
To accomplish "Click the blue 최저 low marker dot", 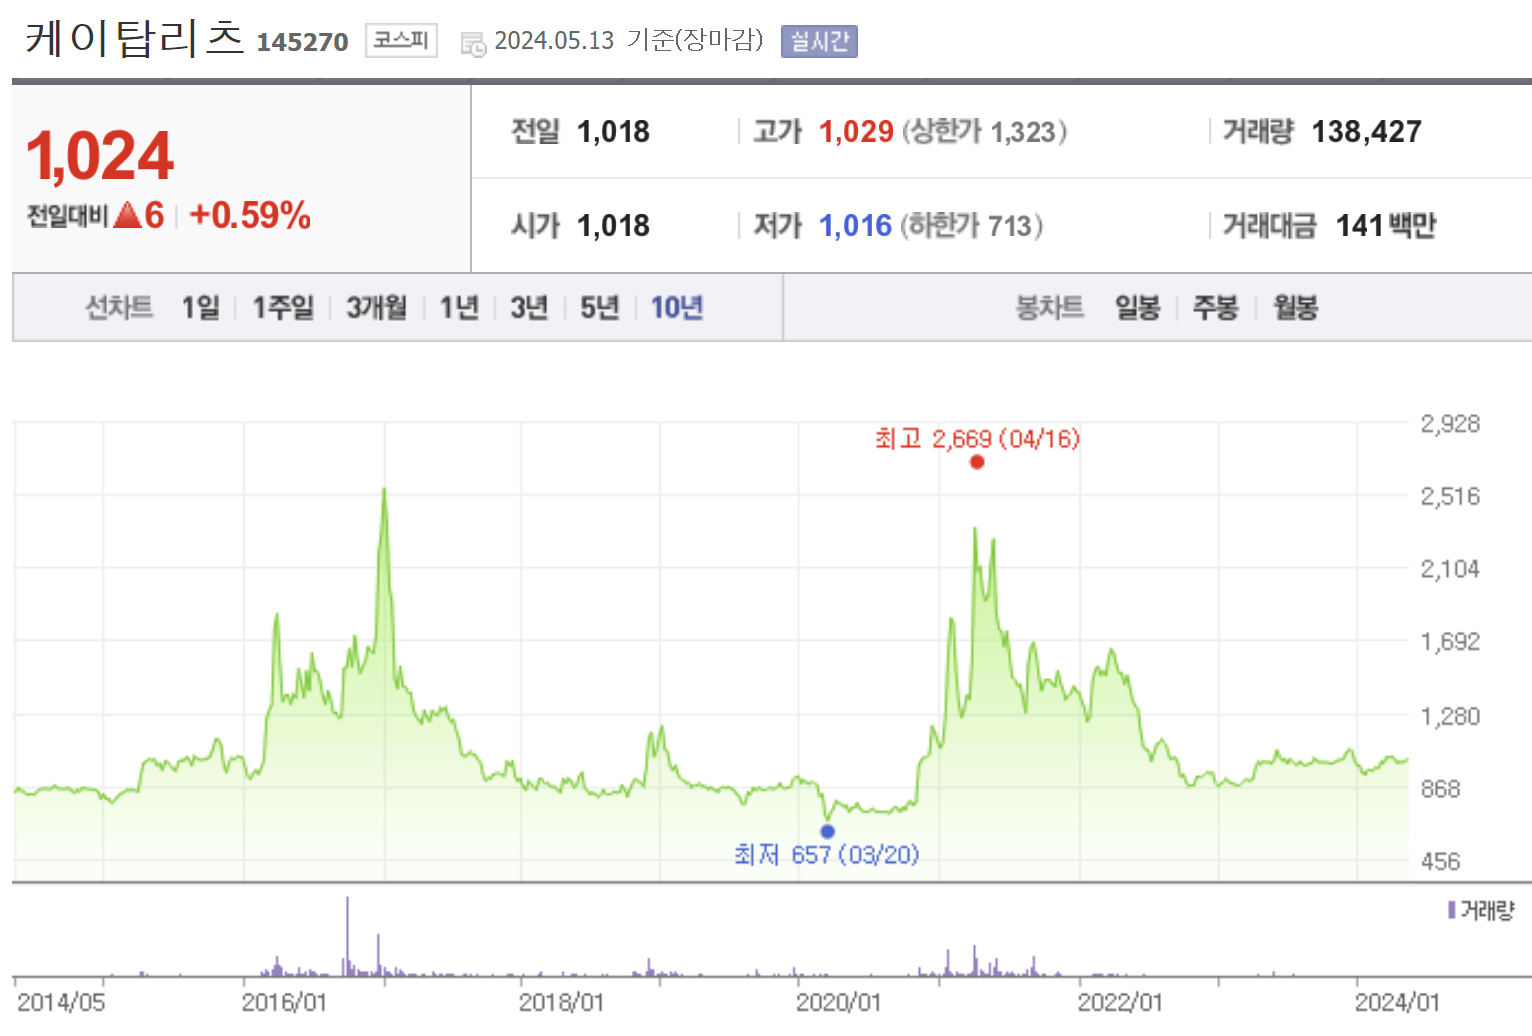I will [x=826, y=830].
